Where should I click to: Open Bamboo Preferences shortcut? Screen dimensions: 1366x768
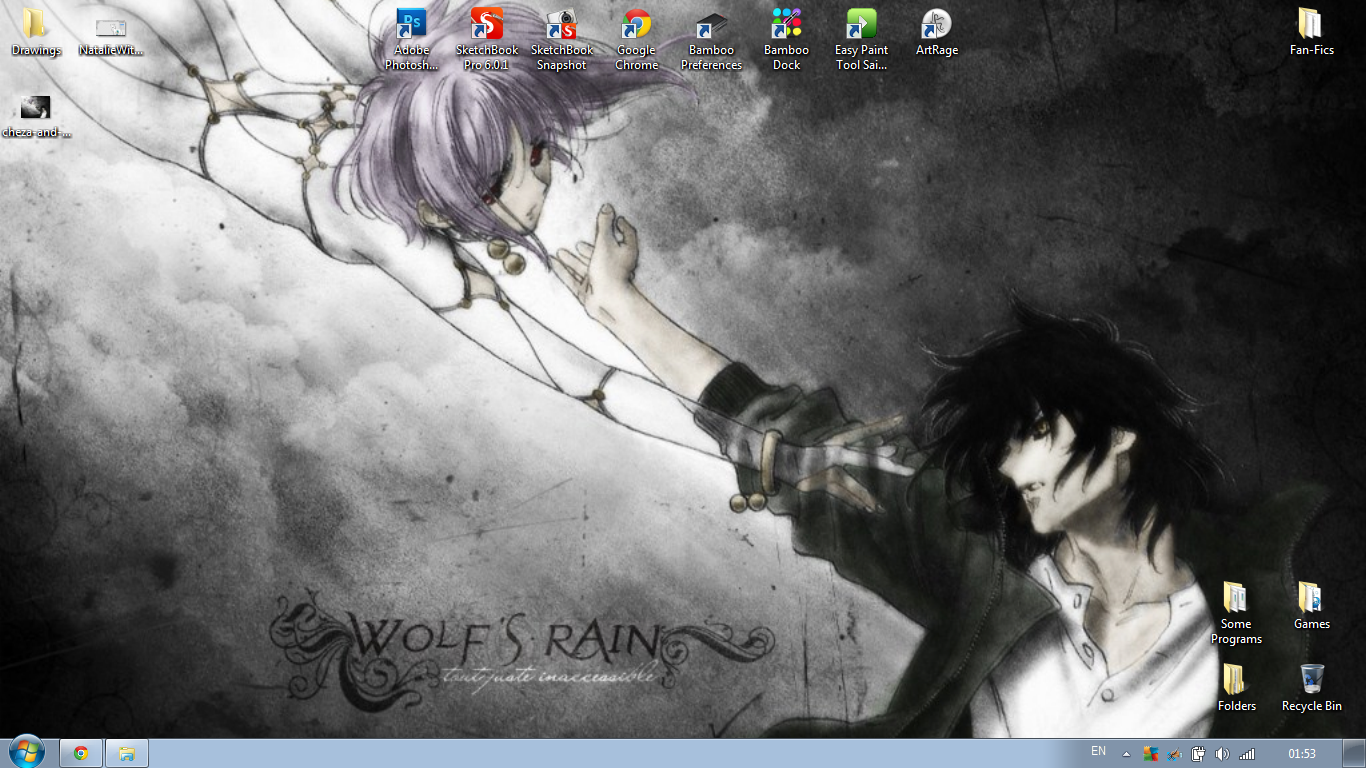(711, 25)
